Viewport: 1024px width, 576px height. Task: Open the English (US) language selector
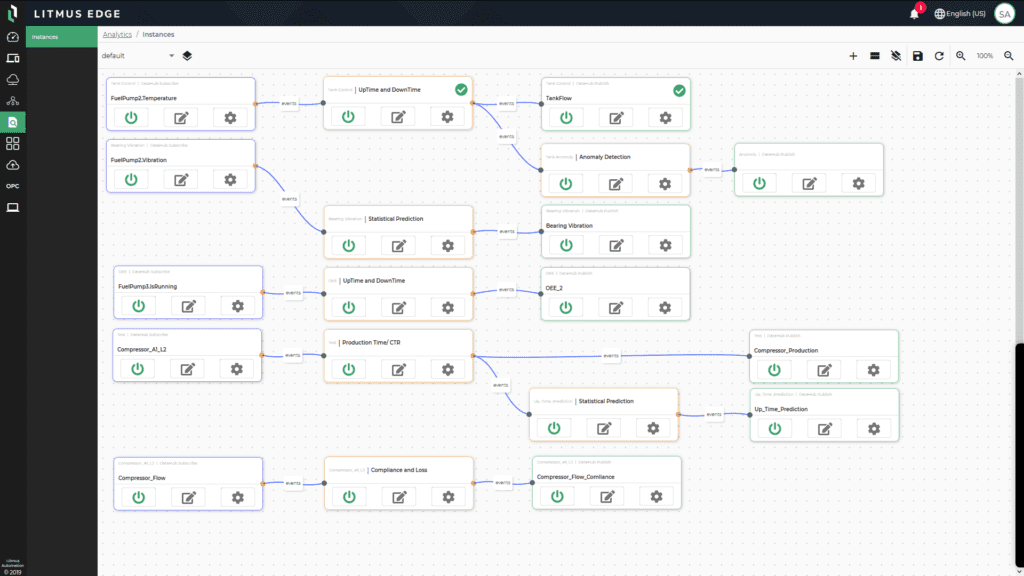(x=960, y=13)
